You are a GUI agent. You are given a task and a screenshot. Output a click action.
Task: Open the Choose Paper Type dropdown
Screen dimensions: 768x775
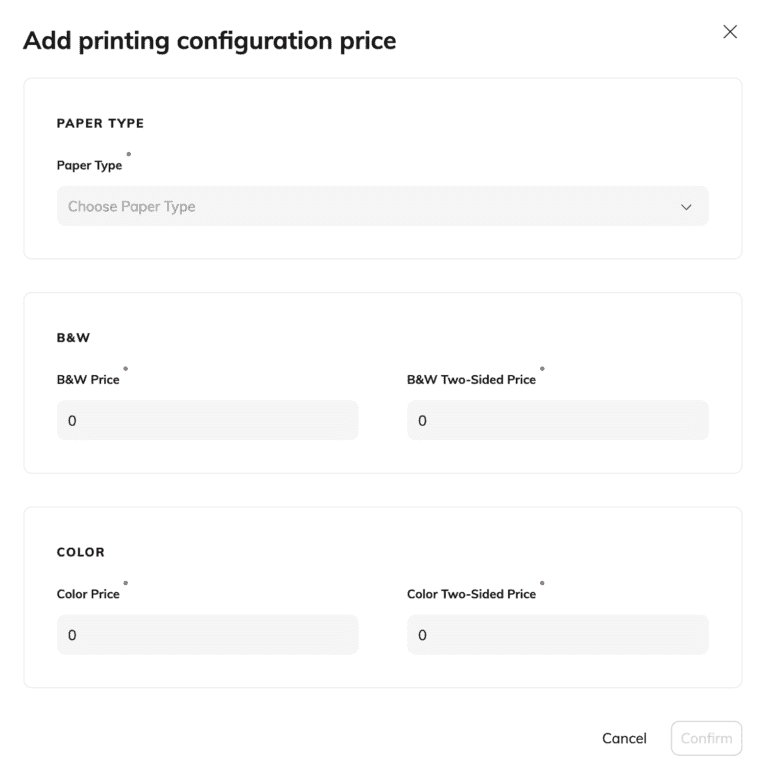(x=382, y=206)
